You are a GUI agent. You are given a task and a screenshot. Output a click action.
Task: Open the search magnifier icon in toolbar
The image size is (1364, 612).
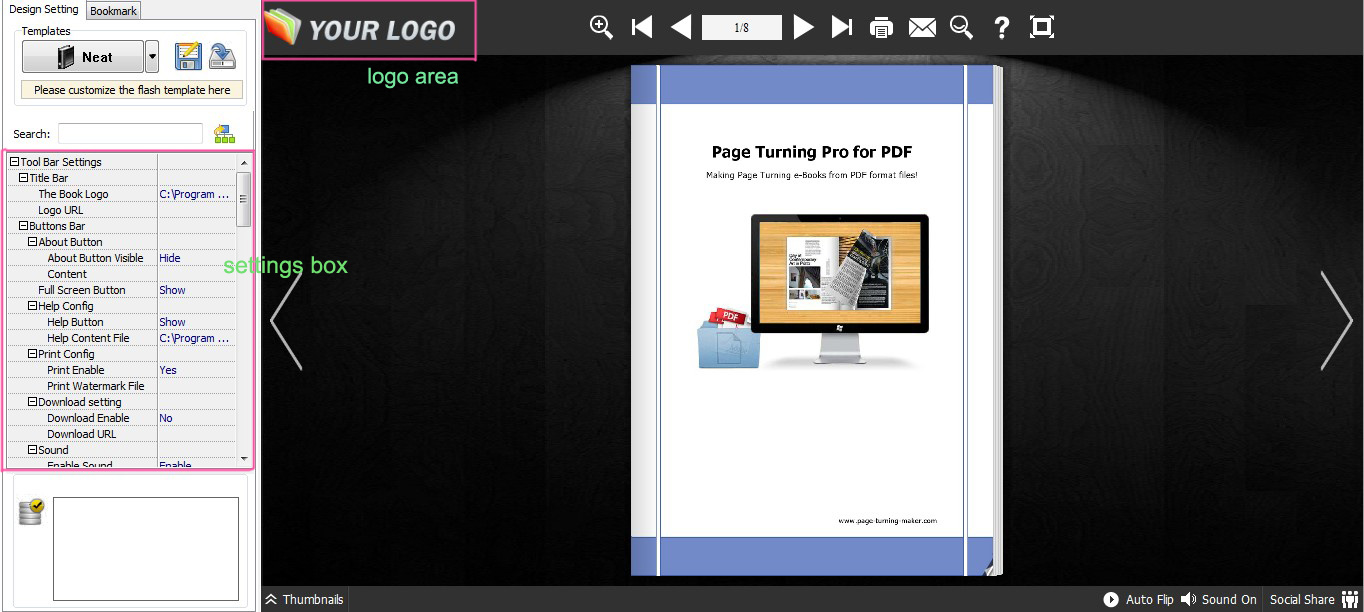click(x=962, y=27)
